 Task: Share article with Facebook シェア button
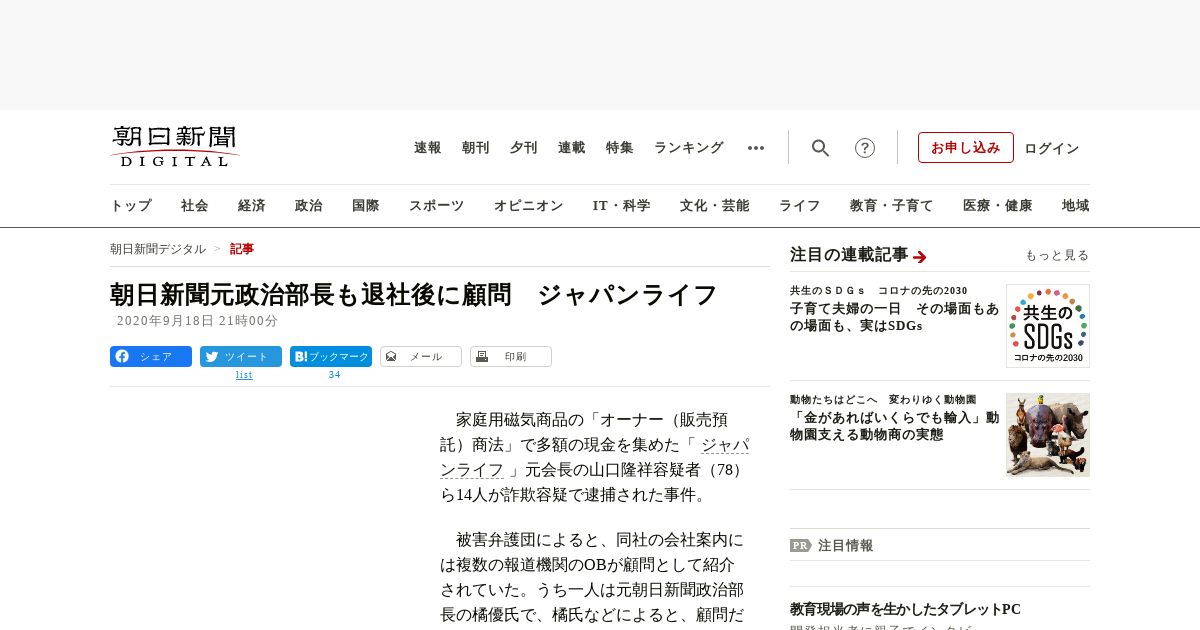(x=151, y=357)
